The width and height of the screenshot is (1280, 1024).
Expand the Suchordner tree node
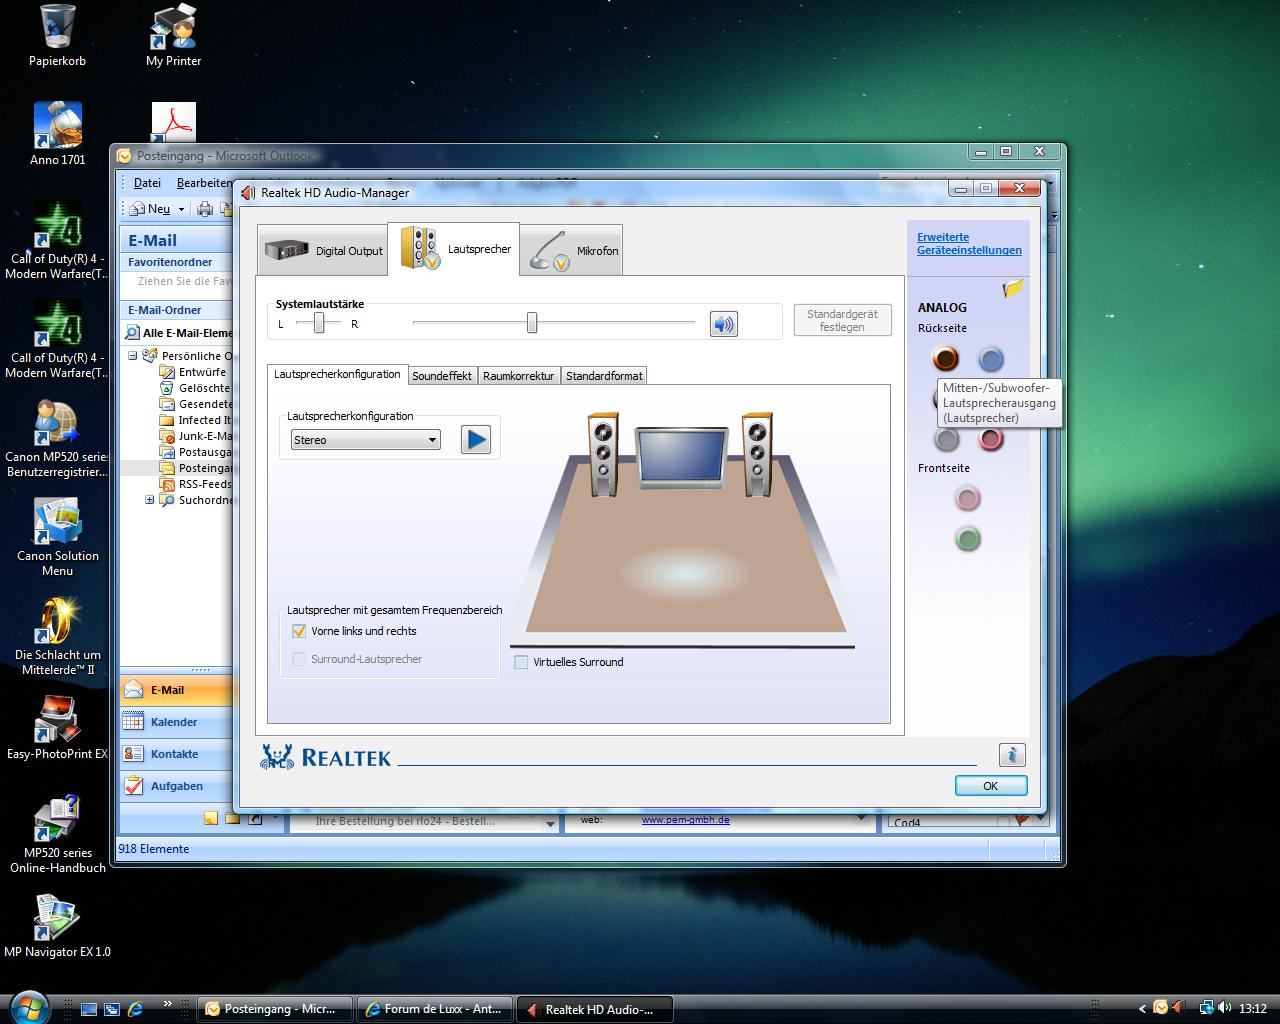click(149, 500)
